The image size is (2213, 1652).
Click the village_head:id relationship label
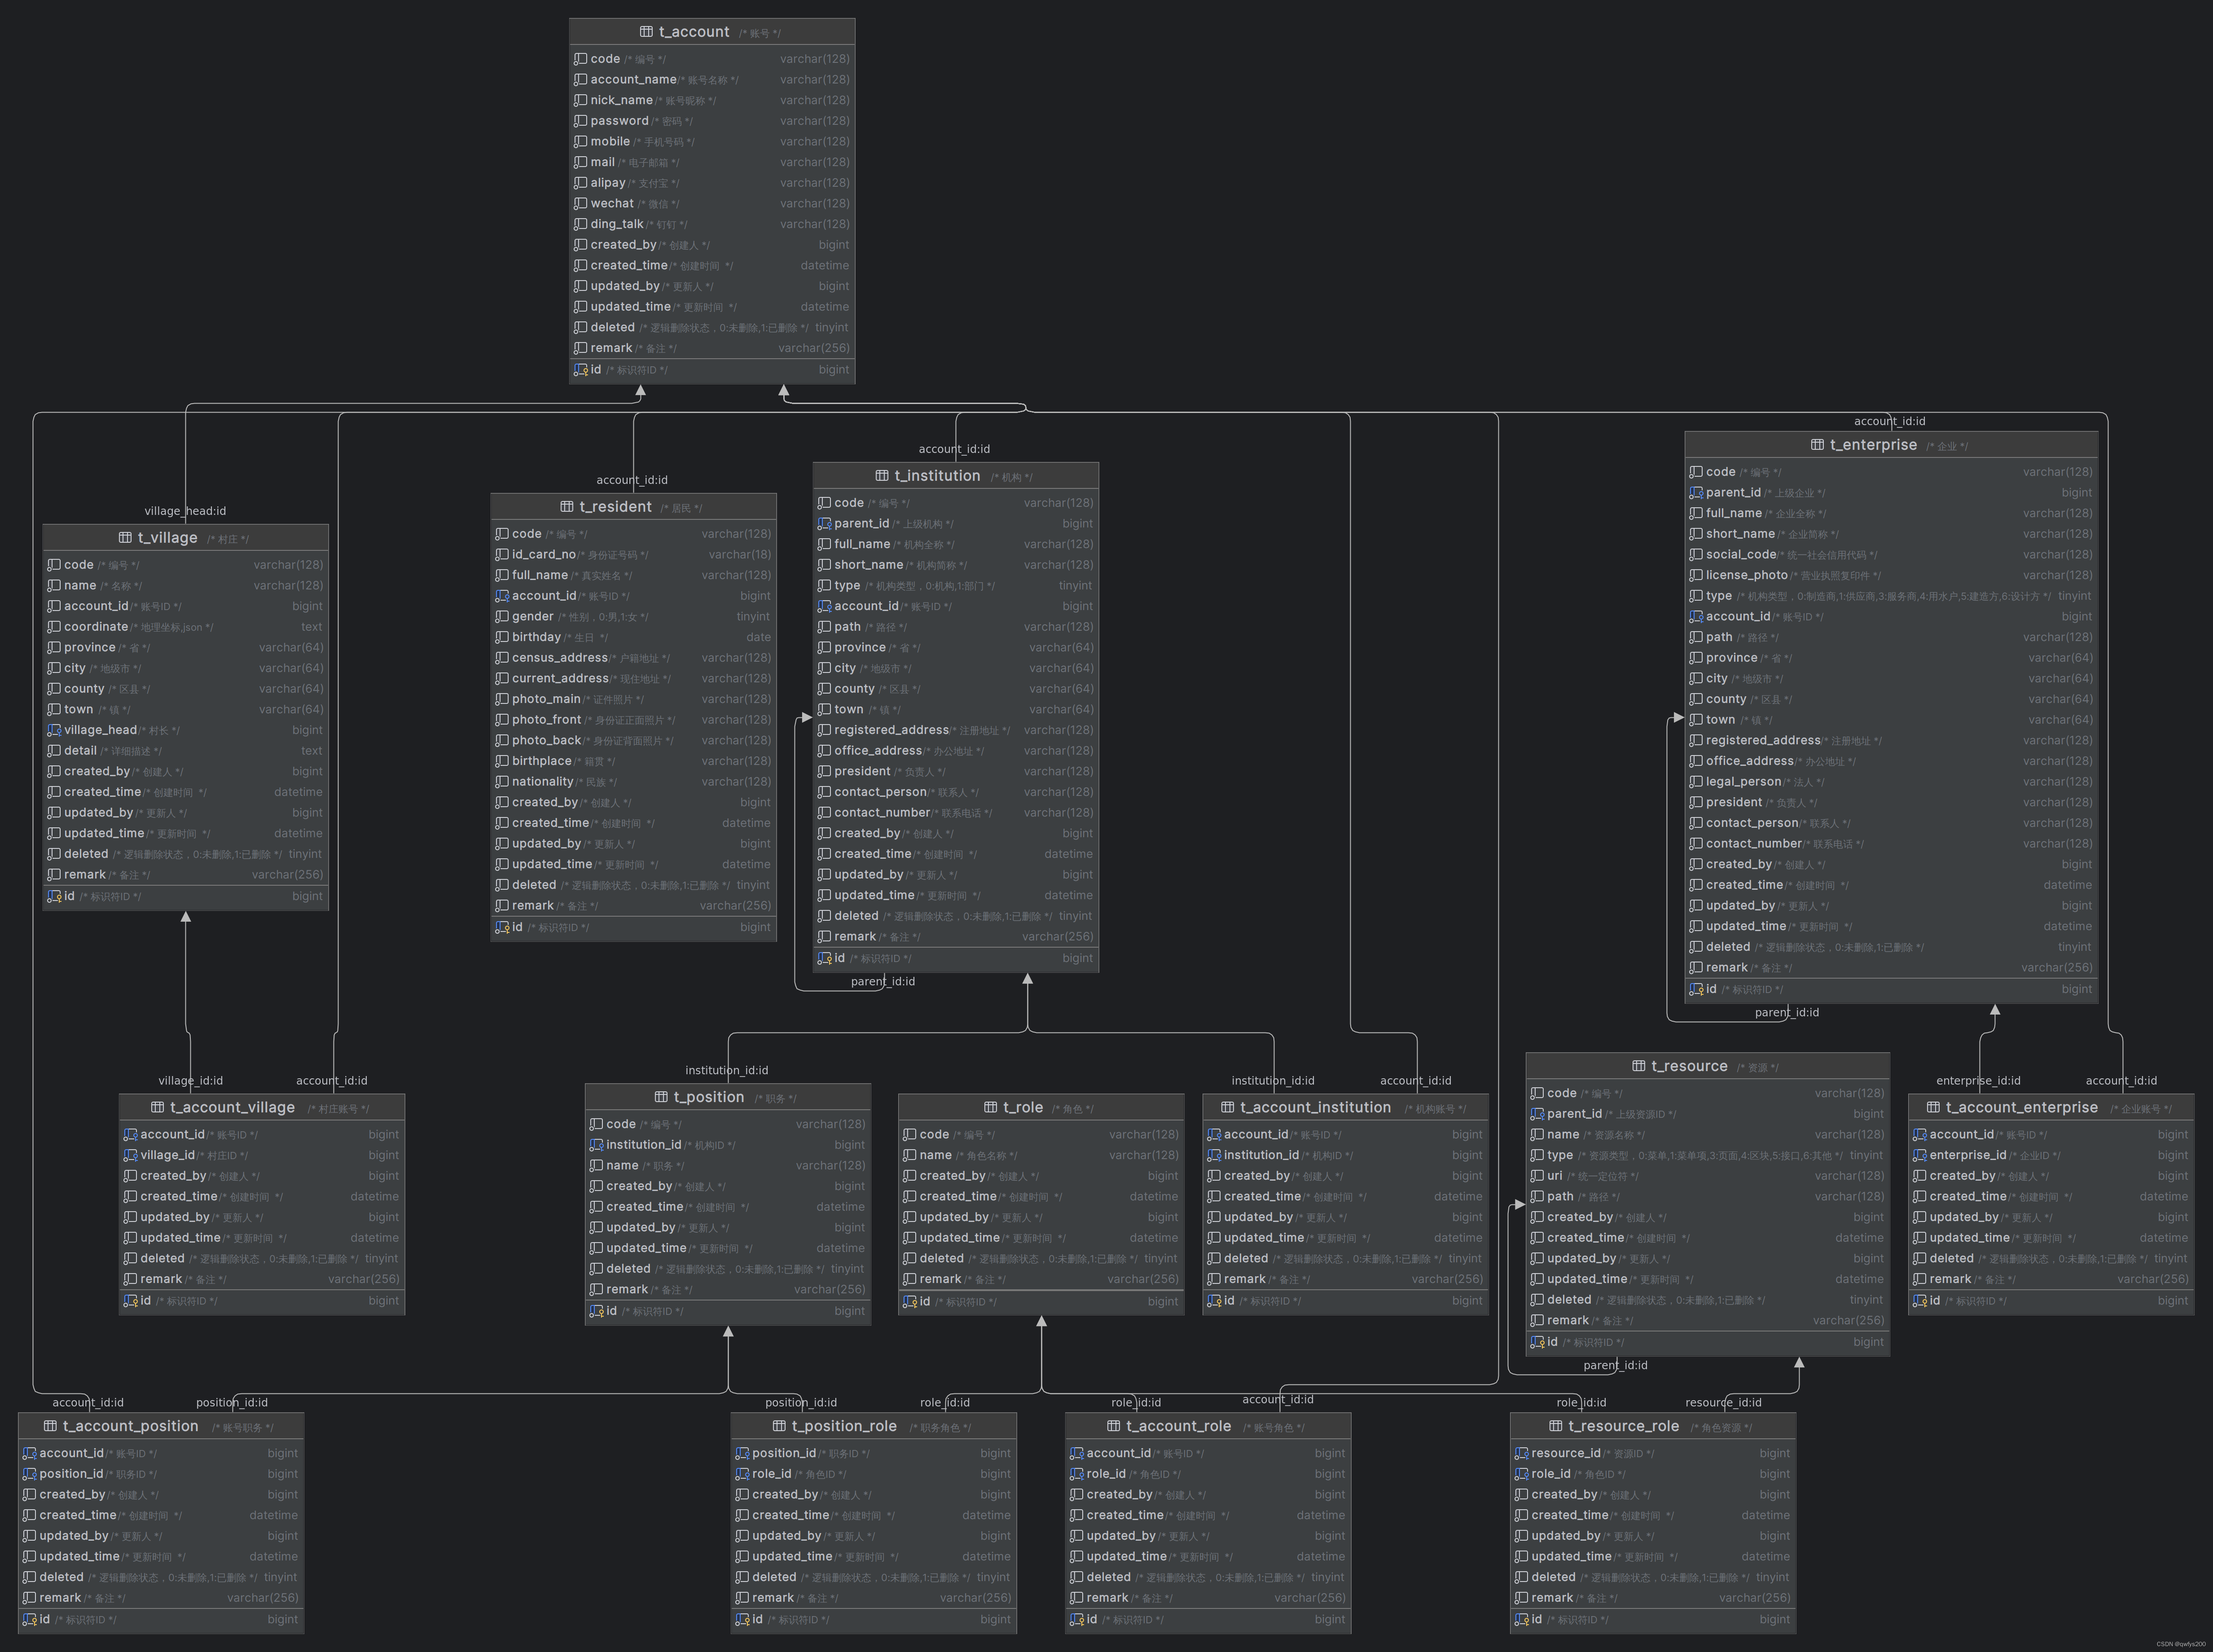point(185,511)
